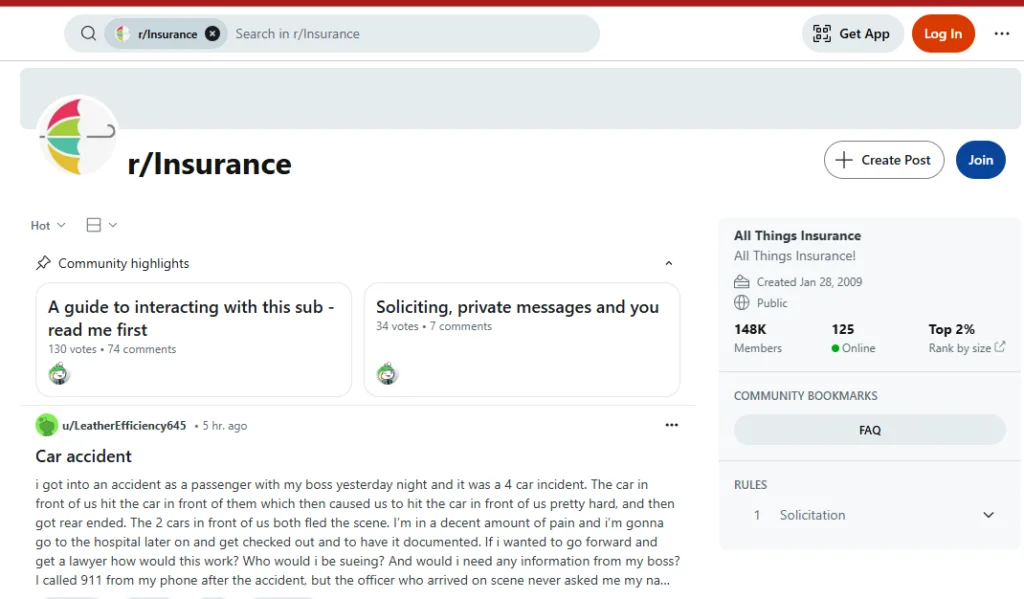
Task: Click the Search in r/Insurance input field
Action: (x=400, y=33)
